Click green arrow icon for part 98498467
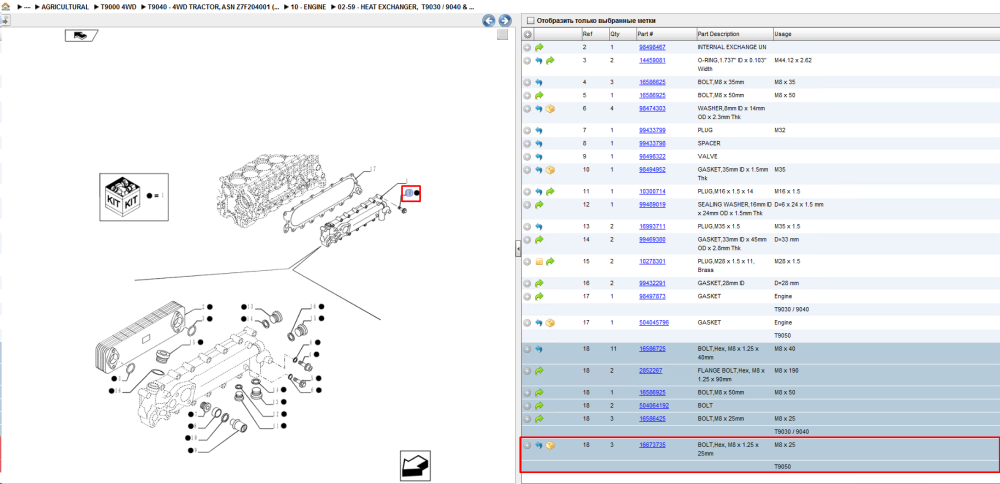Screen dimensions: 1000x484 539,47
